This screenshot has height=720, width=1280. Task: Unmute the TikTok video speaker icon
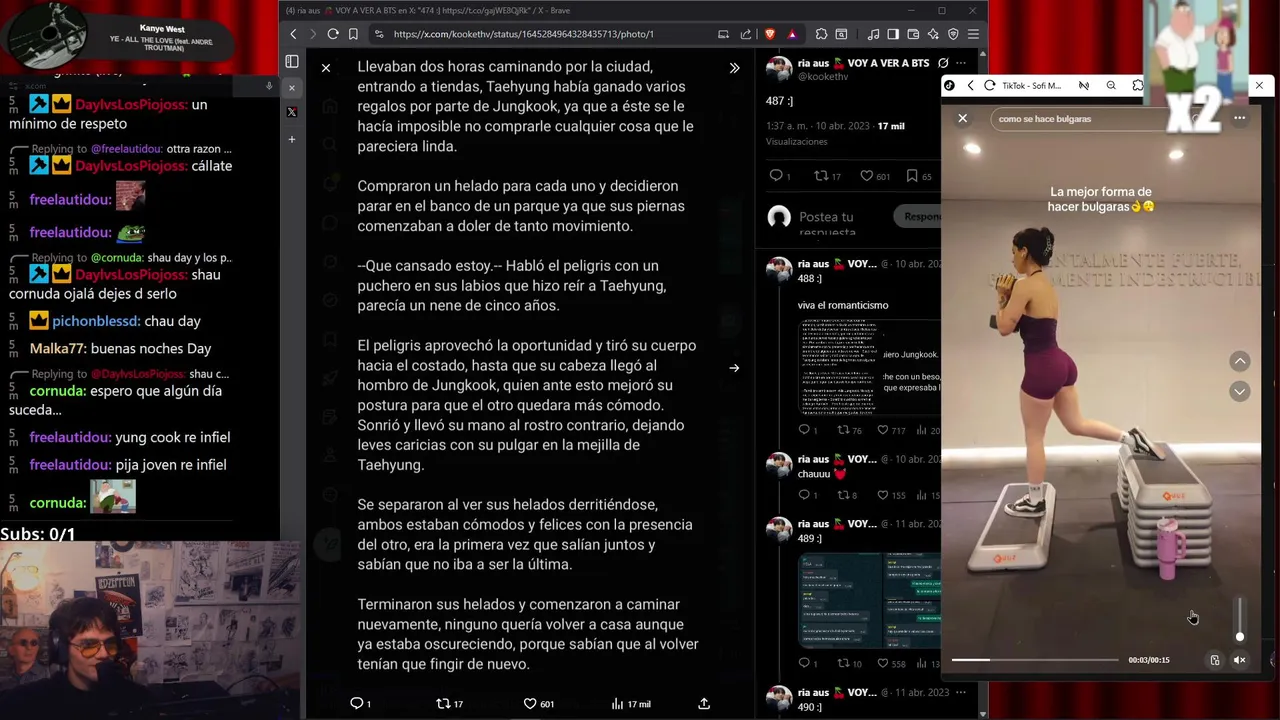click(x=1239, y=660)
